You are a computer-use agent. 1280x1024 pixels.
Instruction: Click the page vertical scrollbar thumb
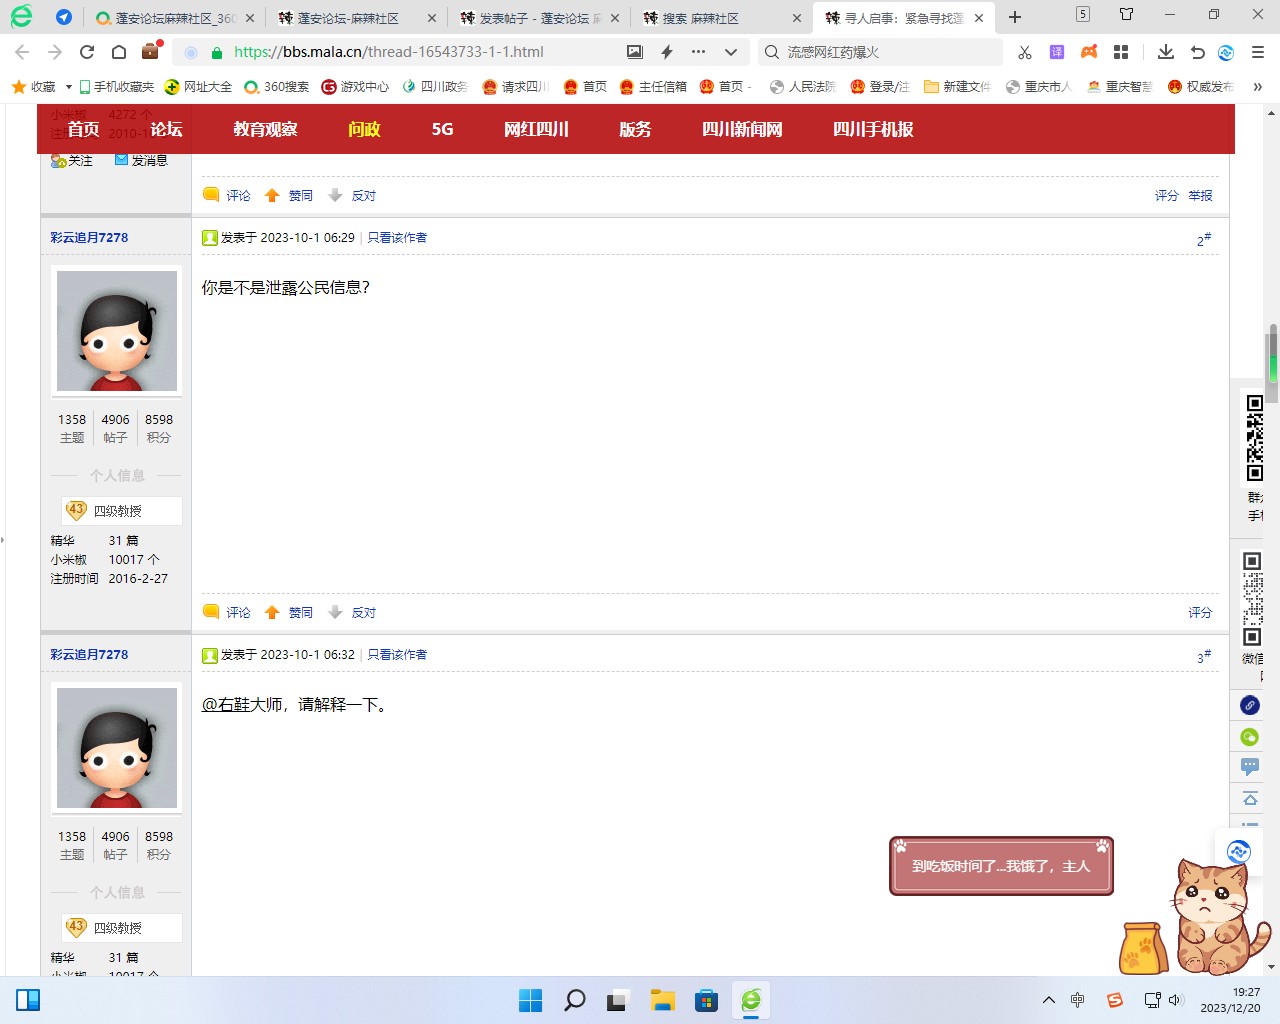(x=1272, y=355)
